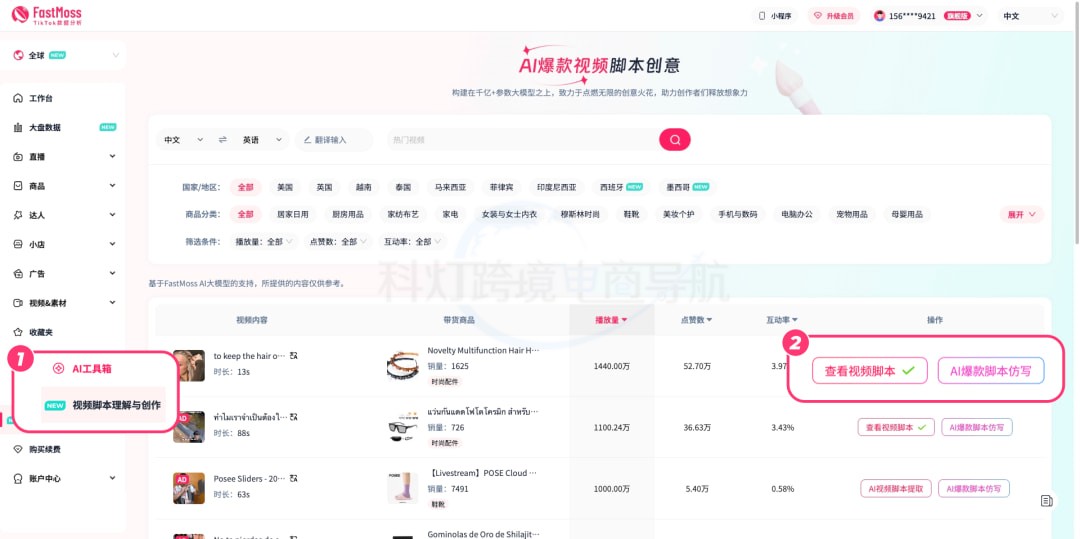Translate the 'to keep the hair' title
The image size is (1080, 539).
(x=293, y=356)
